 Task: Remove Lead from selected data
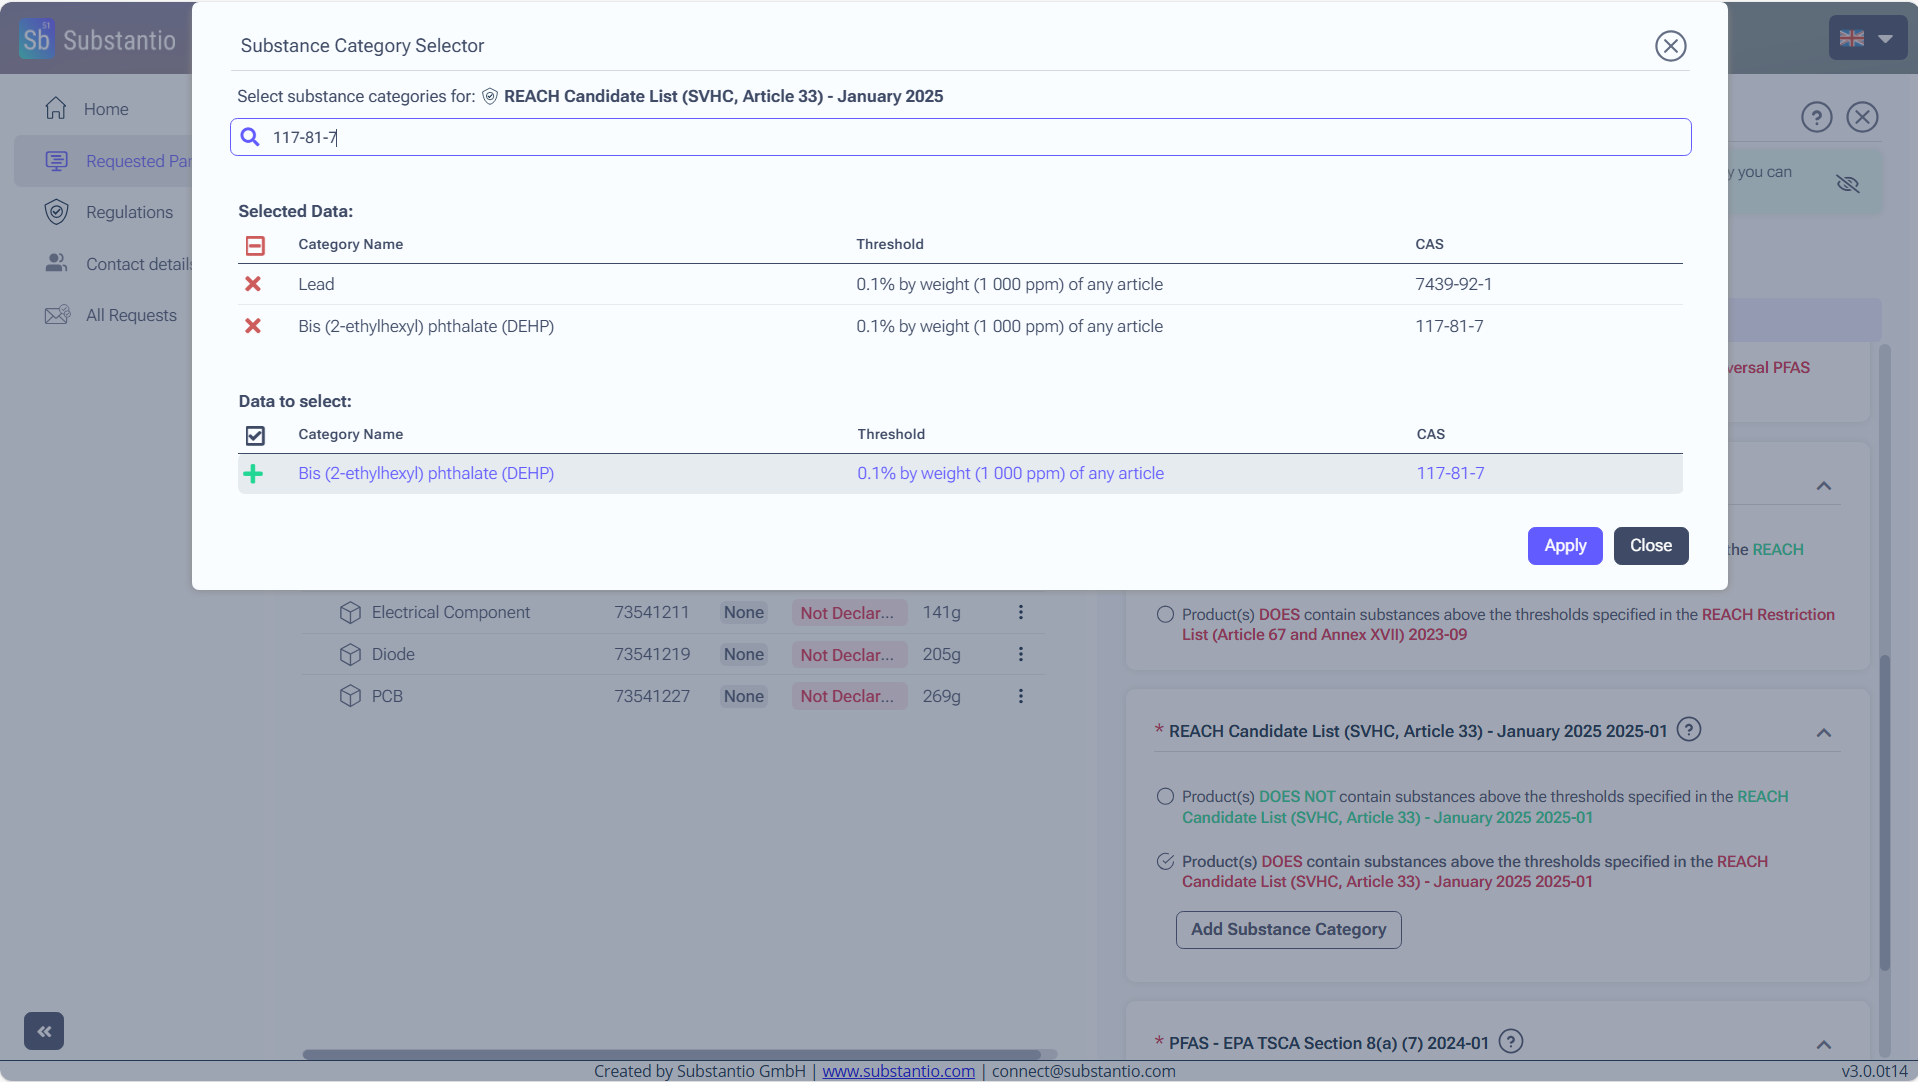point(253,284)
